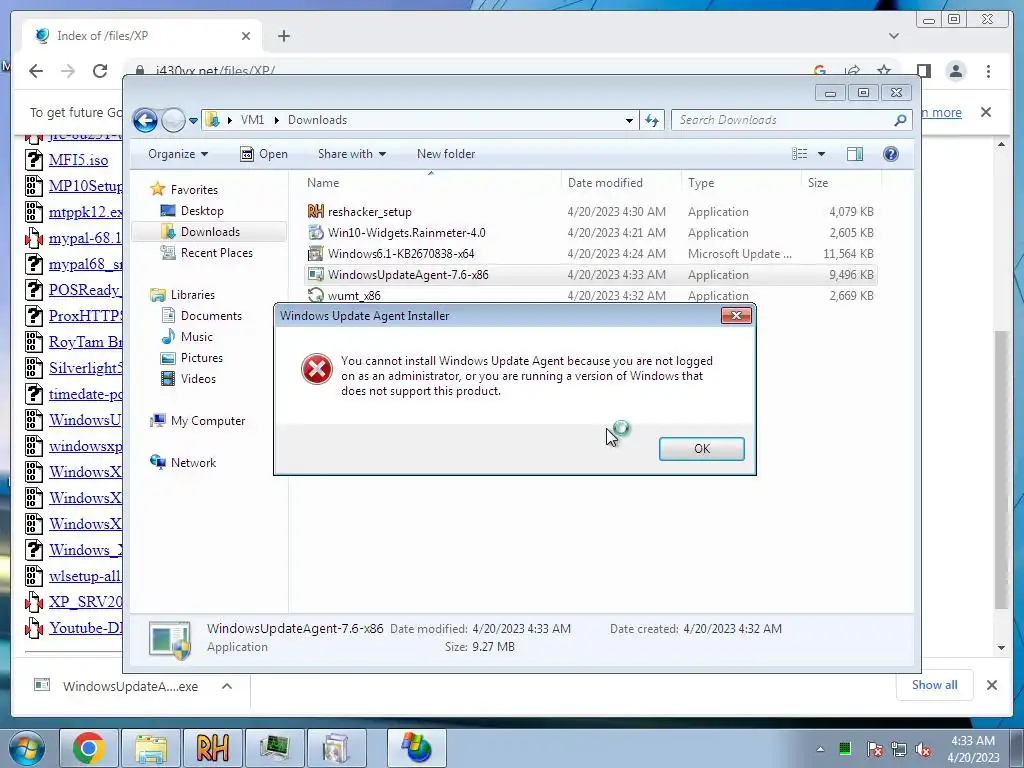
Task: Toggle the preview pane button
Action: (855, 154)
